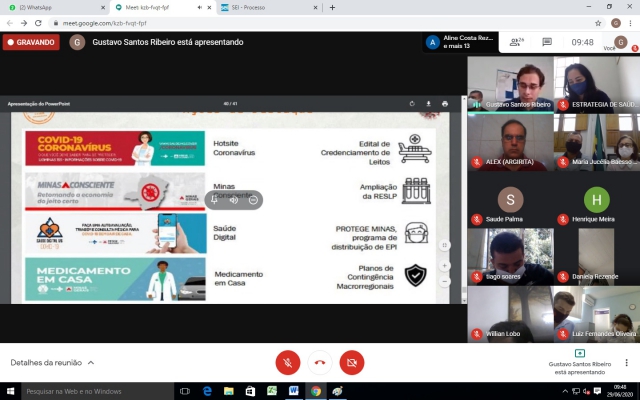The width and height of the screenshot is (640, 400).
Task: Open Microsoft Store from taskbar
Action: tap(250, 391)
